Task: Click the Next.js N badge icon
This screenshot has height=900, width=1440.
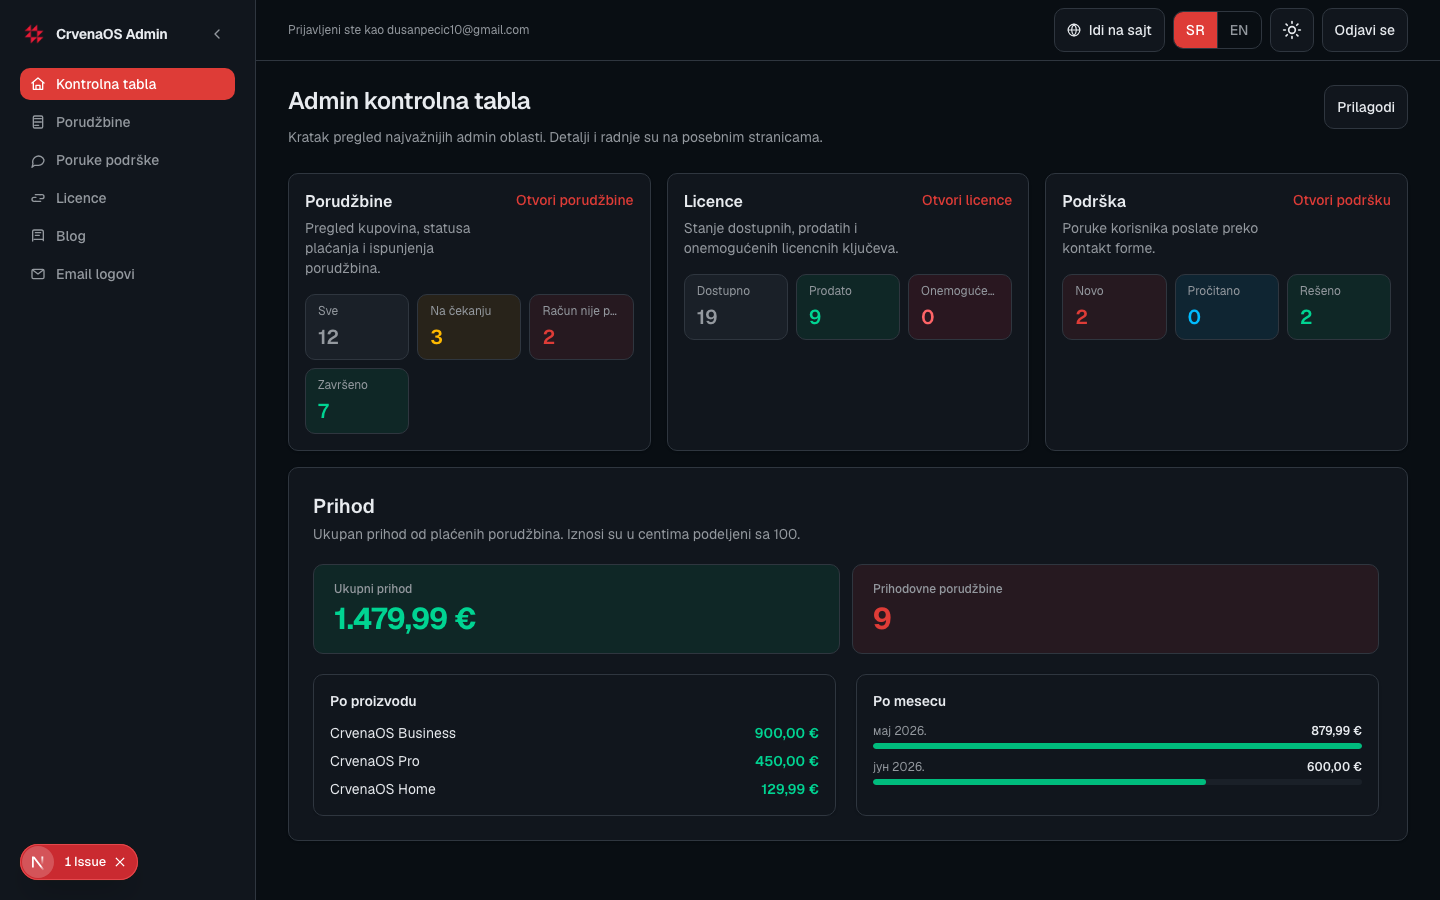Action: pyautogui.click(x=38, y=862)
